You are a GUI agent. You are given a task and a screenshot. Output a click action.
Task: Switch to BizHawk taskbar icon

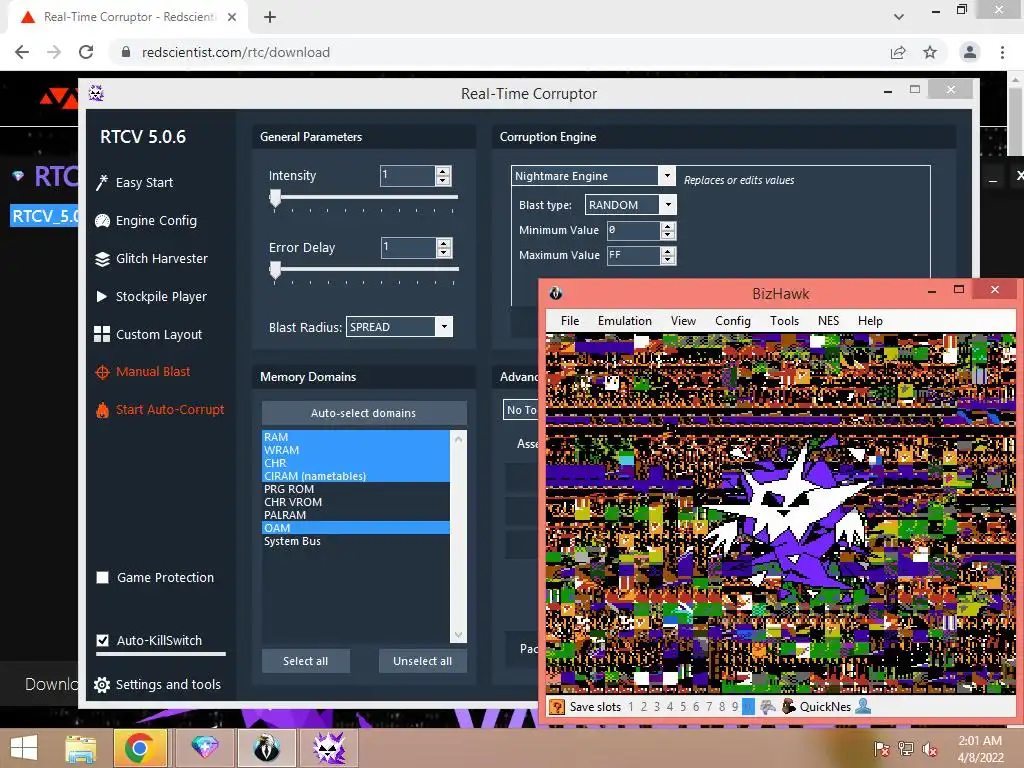click(x=266, y=748)
